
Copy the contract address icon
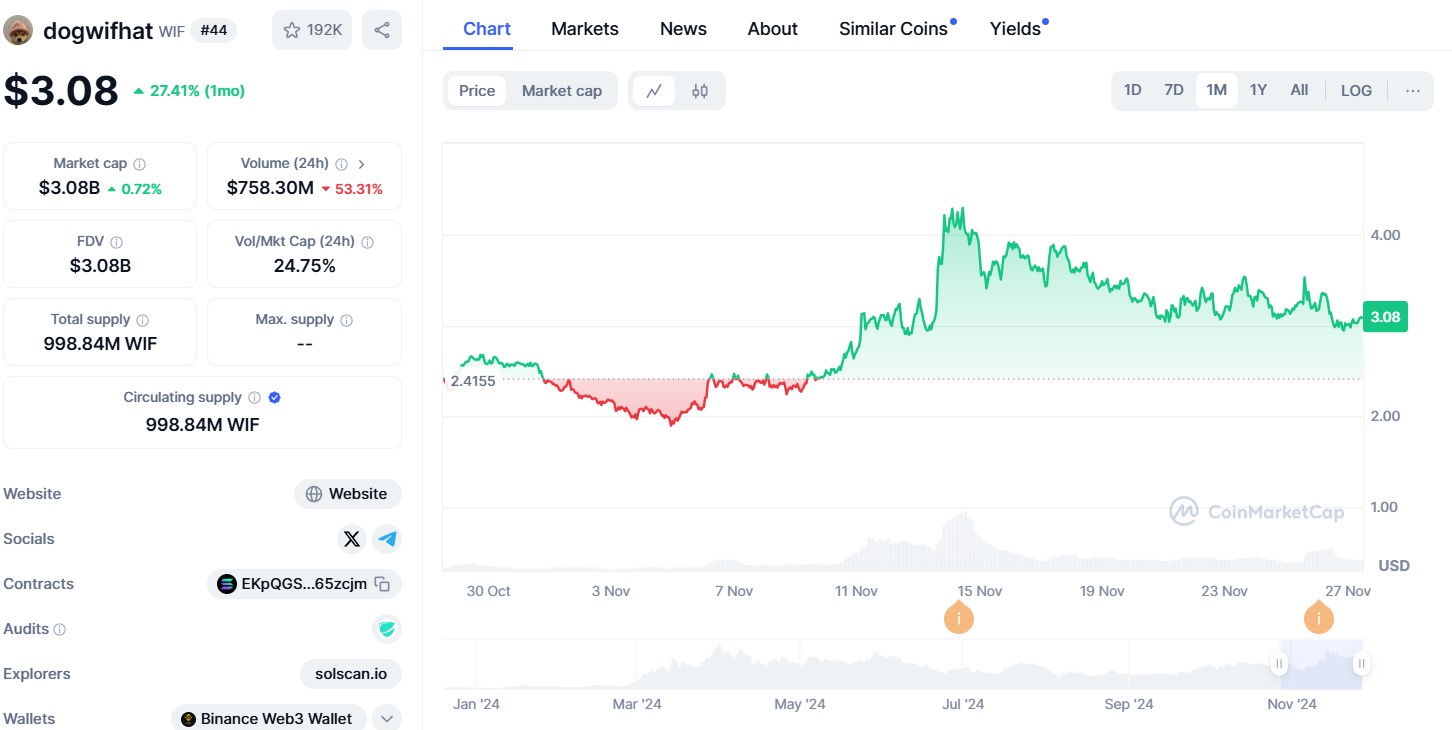click(382, 584)
